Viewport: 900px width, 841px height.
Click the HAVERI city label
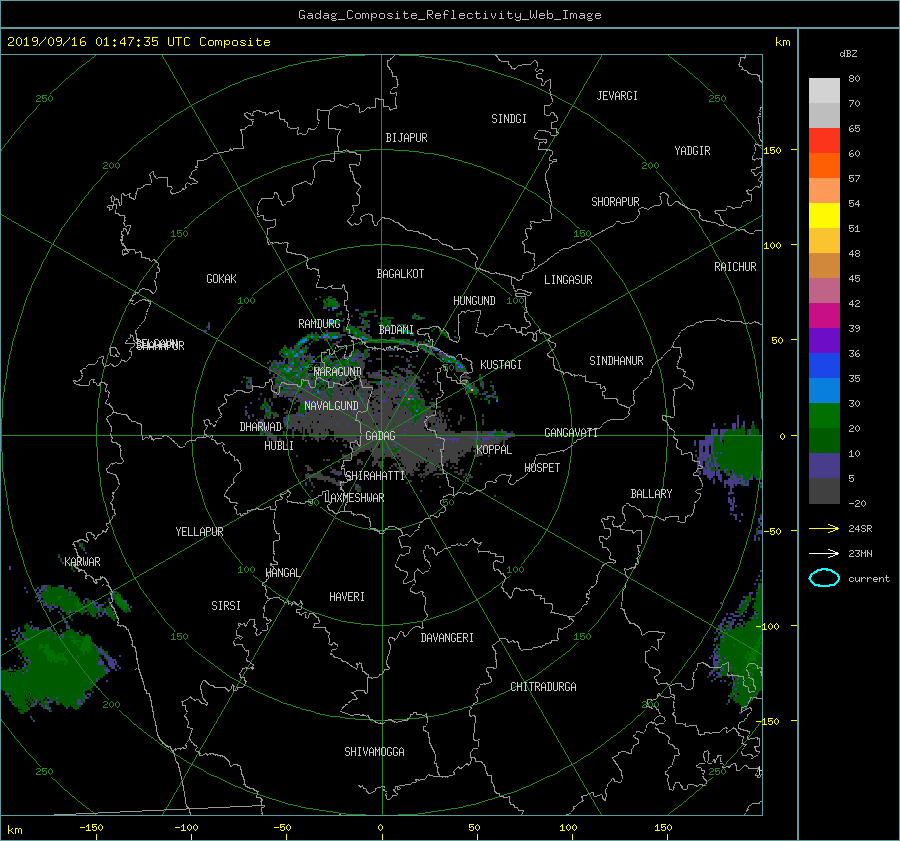[x=347, y=597]
